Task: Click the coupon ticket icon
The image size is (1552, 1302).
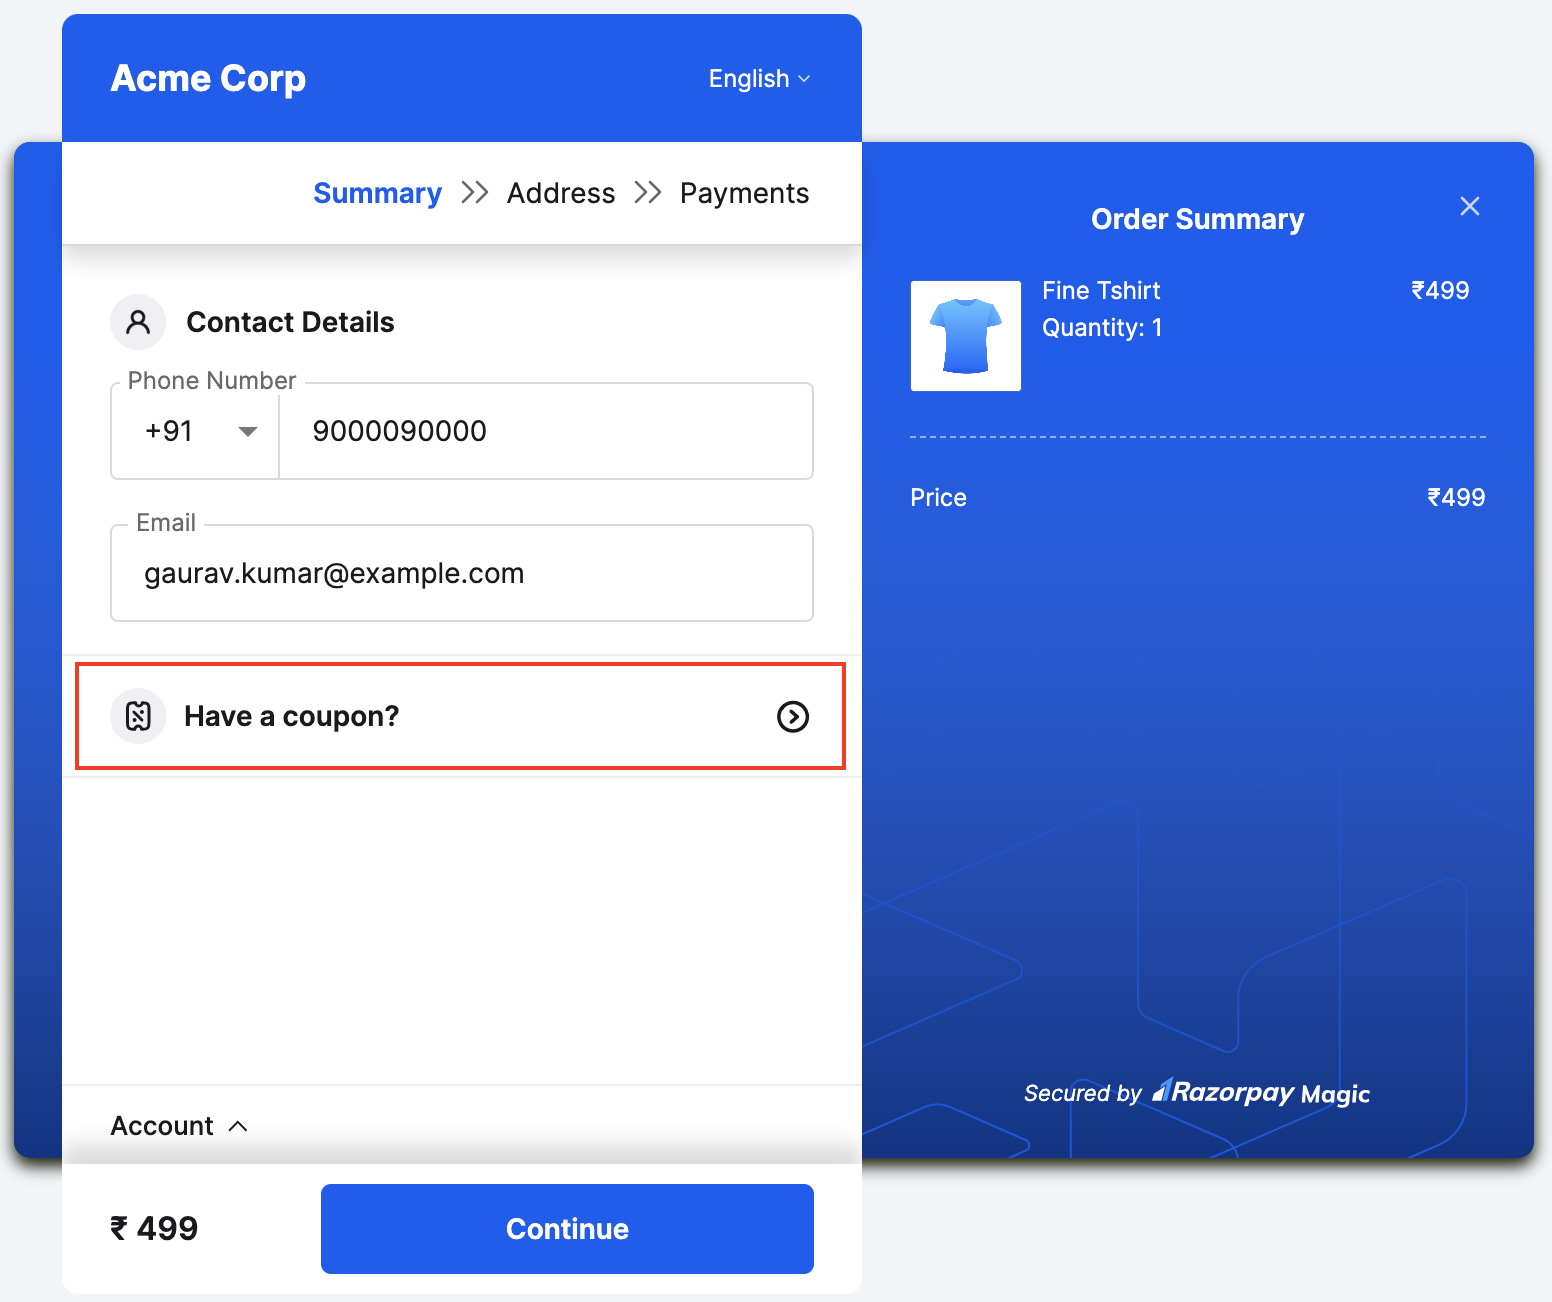Action: tap(138, 716)
